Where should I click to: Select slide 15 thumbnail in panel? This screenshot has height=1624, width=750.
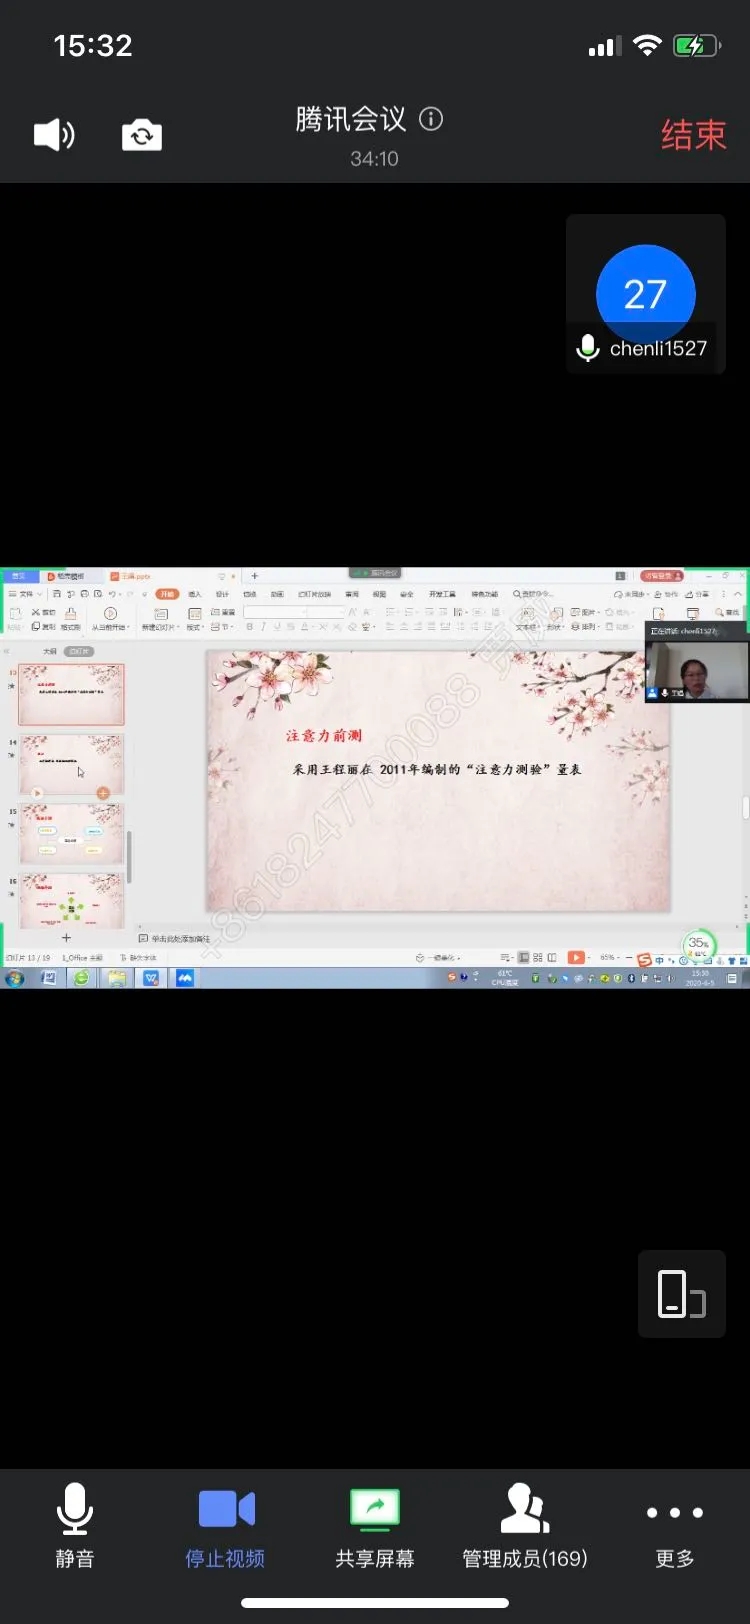[72, 833]
